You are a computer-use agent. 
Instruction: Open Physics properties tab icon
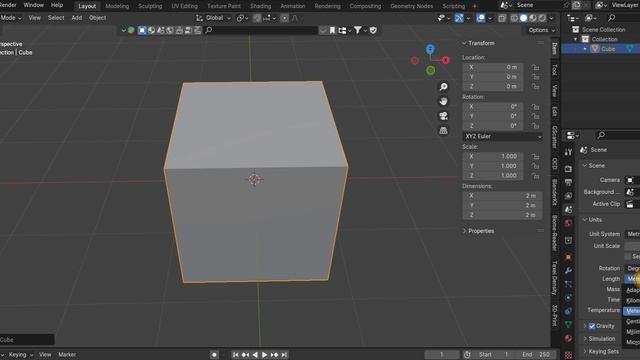coord(568,298)
